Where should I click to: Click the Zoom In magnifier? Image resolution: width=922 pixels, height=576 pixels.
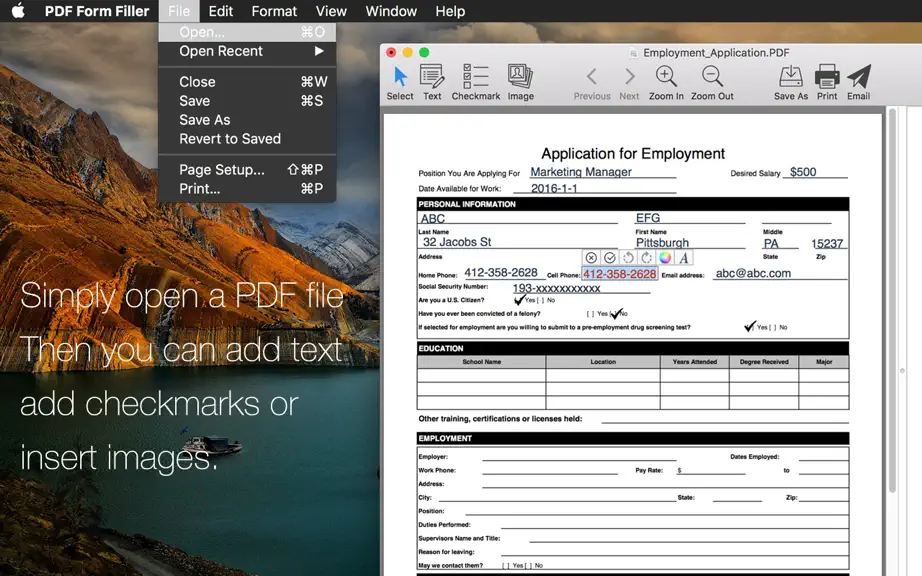[x=666, y=83]
